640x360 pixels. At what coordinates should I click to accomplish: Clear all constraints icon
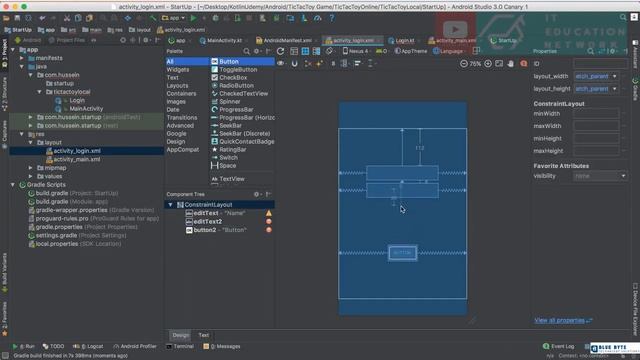pos(308,64)
